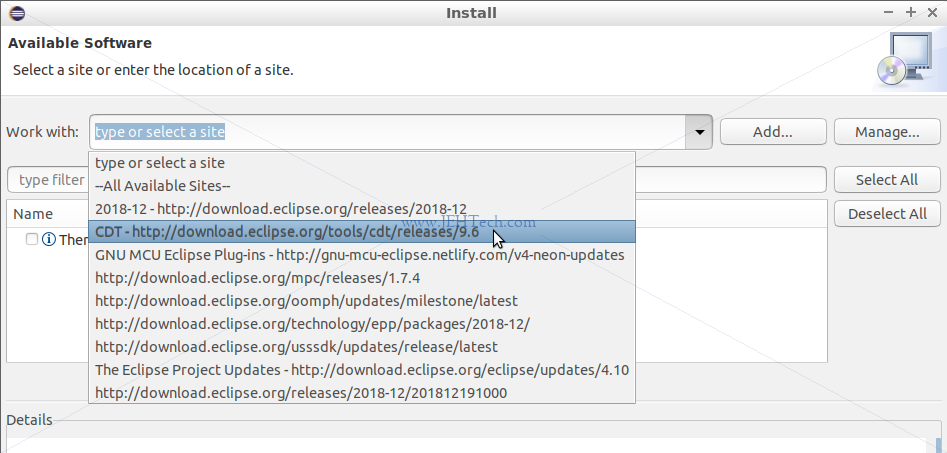Choose the CDT releases 9.6 site
Image resolution: width=947 pixels, height=453 pixels.
[362, 232]
